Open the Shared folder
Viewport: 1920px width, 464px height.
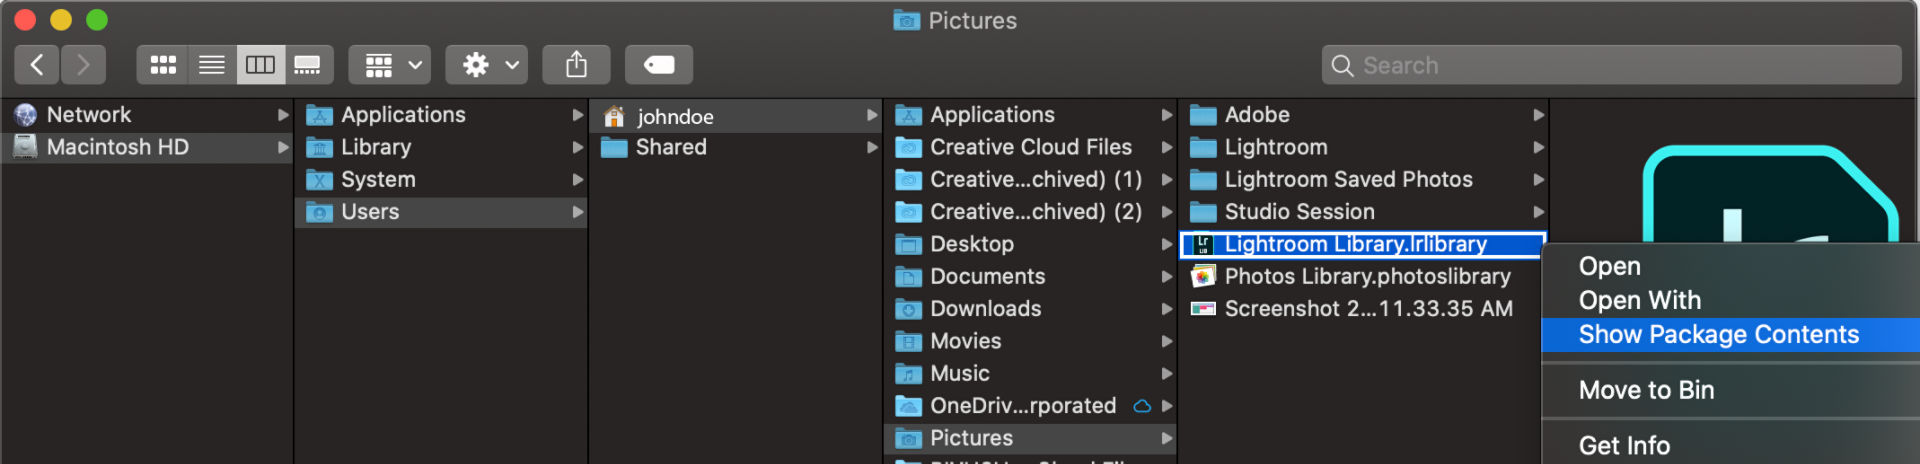coord(736,147)
